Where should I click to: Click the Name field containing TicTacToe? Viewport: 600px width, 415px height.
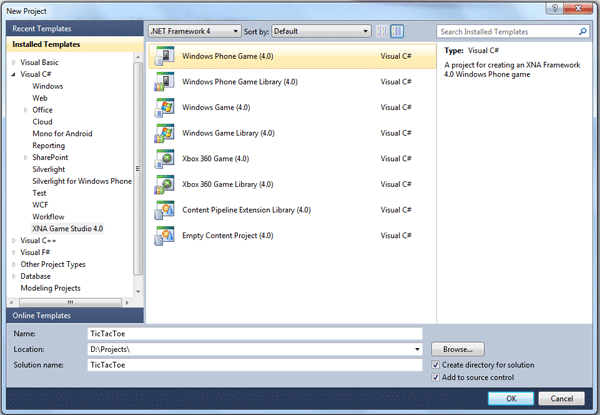pyautogui.click(x=255, y=334)
